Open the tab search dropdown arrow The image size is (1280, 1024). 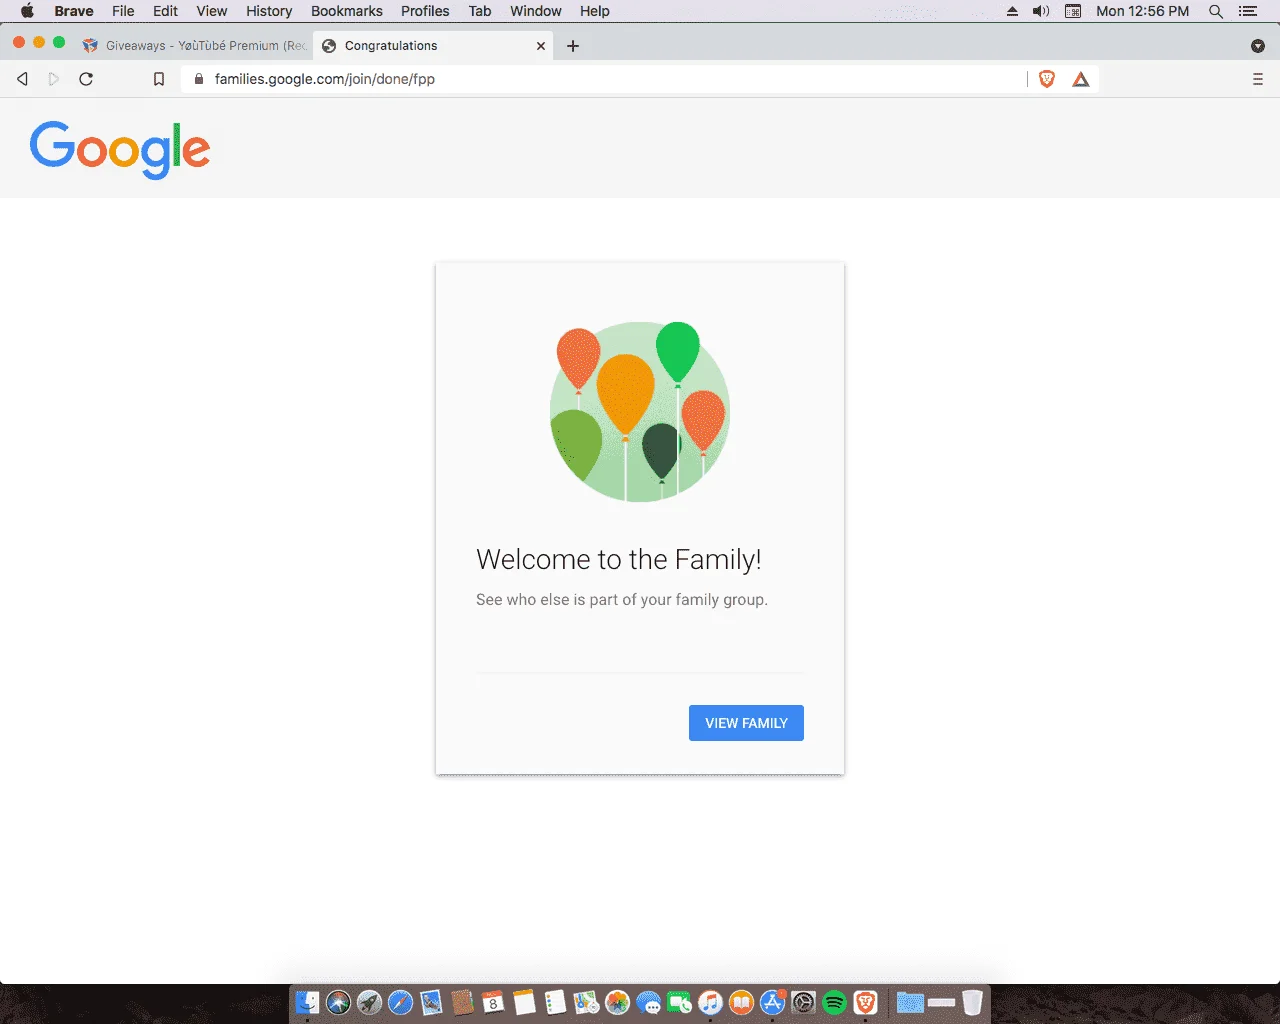coord(1258,45)
